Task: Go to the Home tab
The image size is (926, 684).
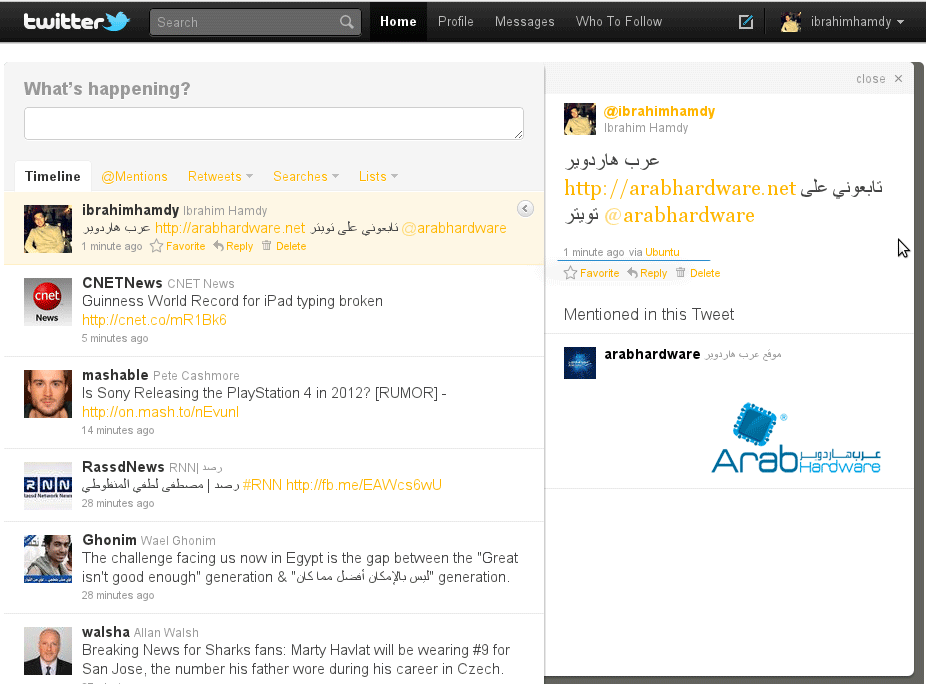Action: (398, 22)
